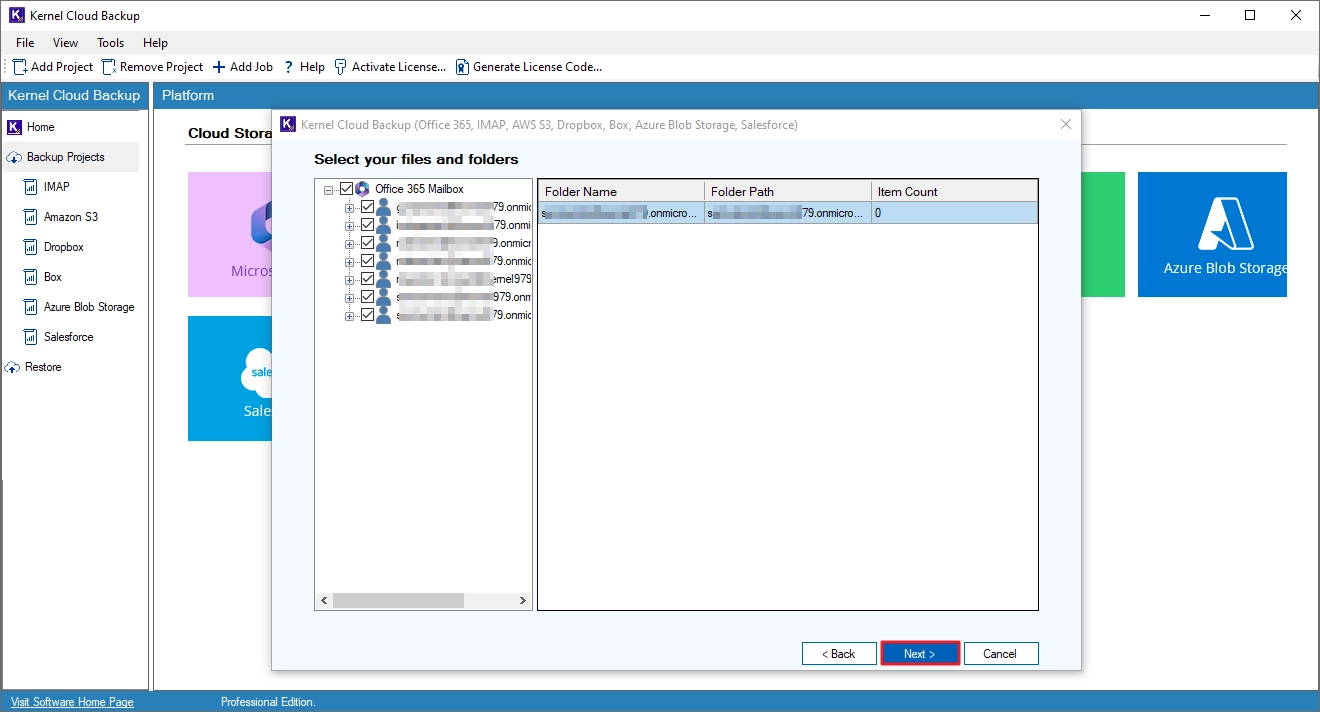Select Restore in the sidebar

pos(33,367)
